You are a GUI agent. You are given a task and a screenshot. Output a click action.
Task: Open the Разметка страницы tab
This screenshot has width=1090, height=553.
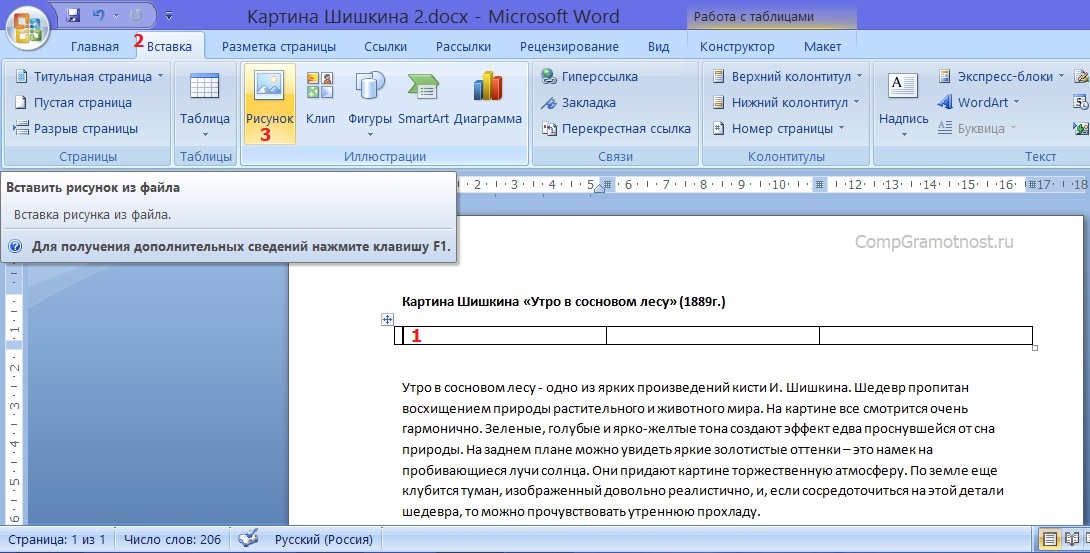click(279, 47)
